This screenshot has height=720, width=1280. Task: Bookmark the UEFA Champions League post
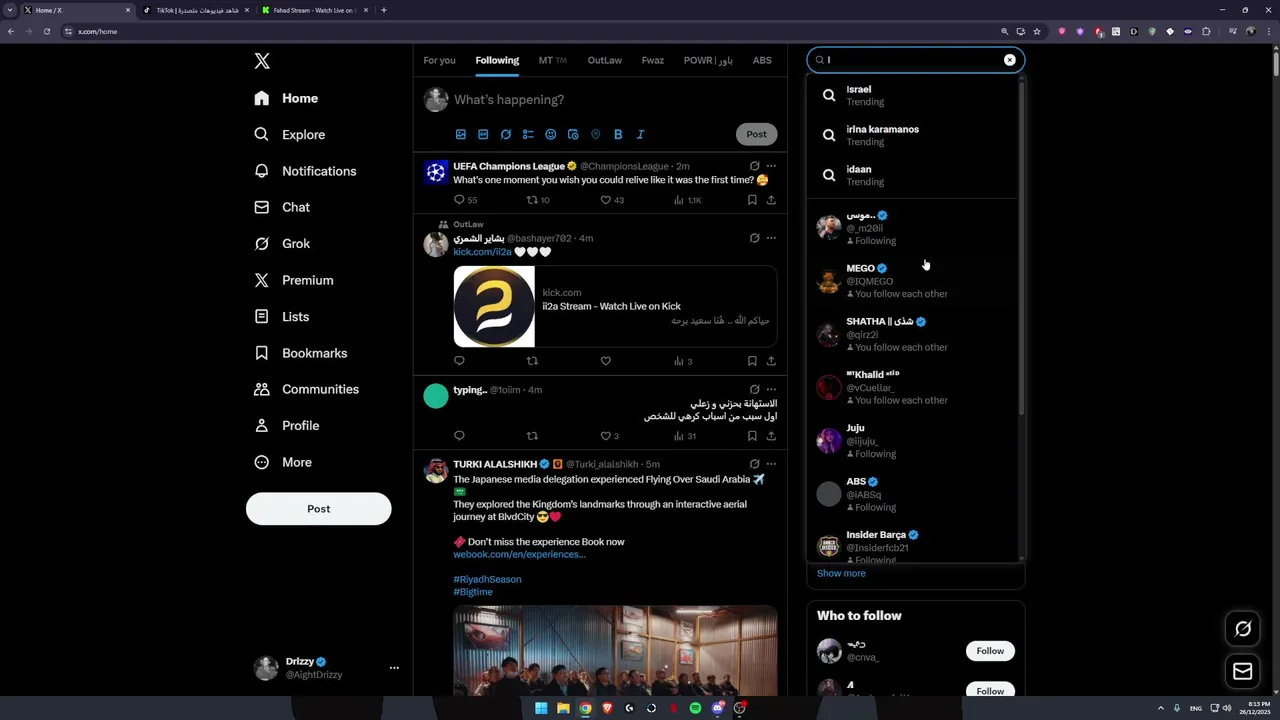tap(752, 200)
